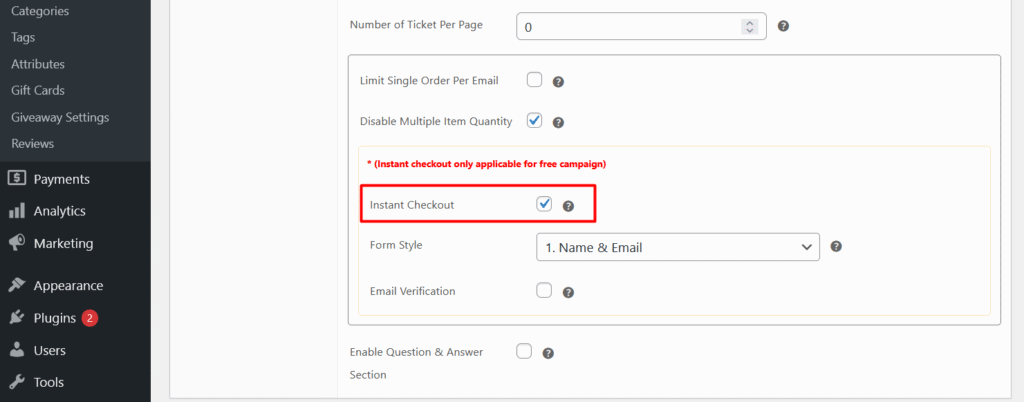
Task: Click the Payments dollar icon in sidebar
Action: pos(16,179)
